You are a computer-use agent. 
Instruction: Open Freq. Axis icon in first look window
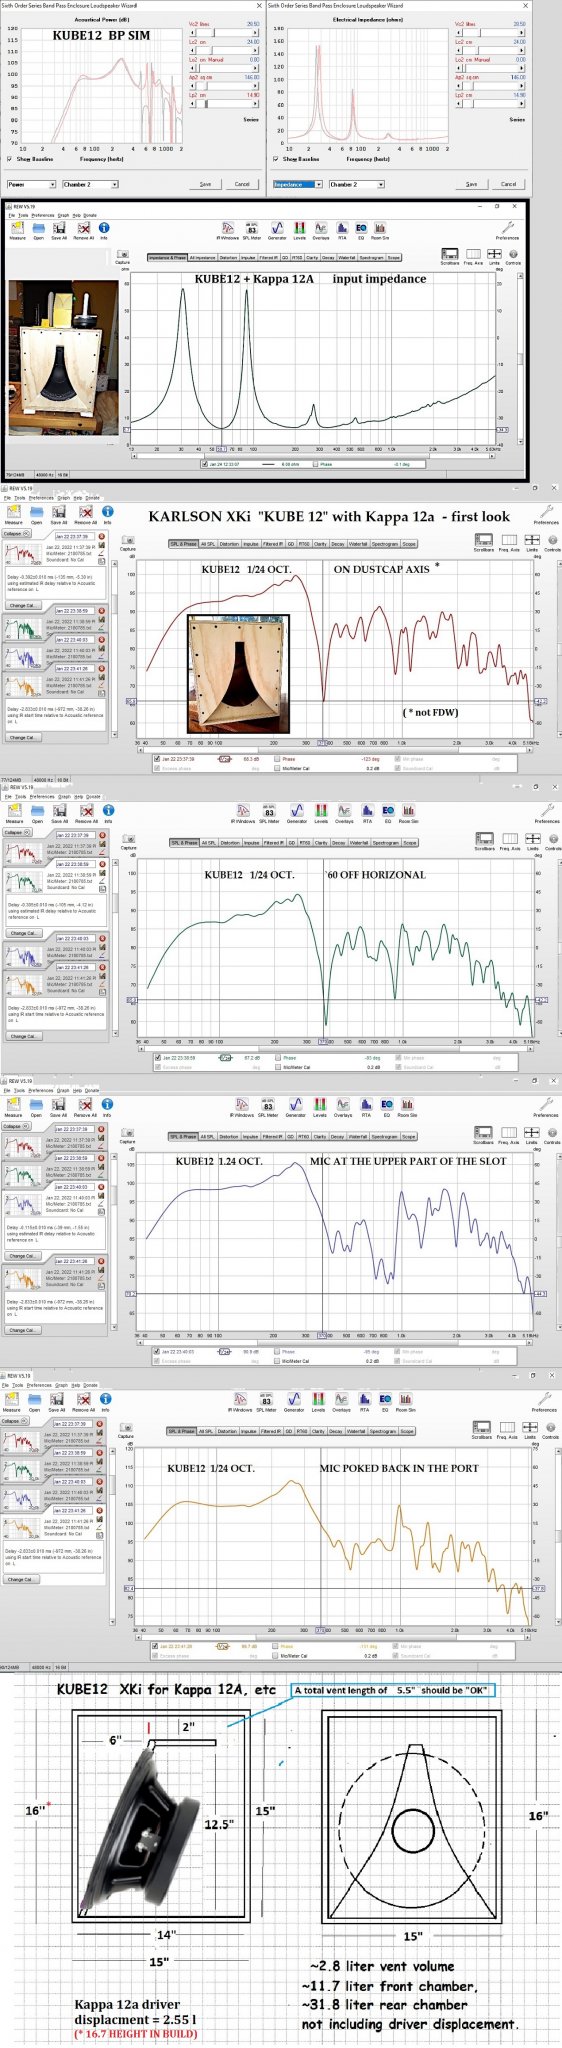[x=509, y=541]
